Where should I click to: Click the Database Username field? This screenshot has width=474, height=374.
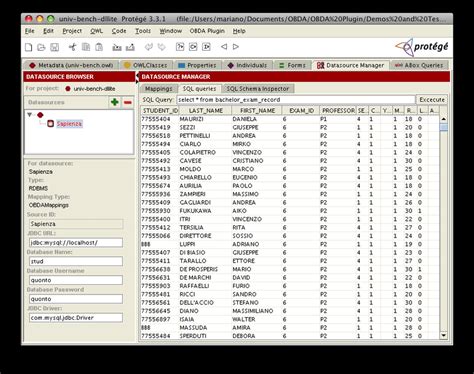point(76,280)
